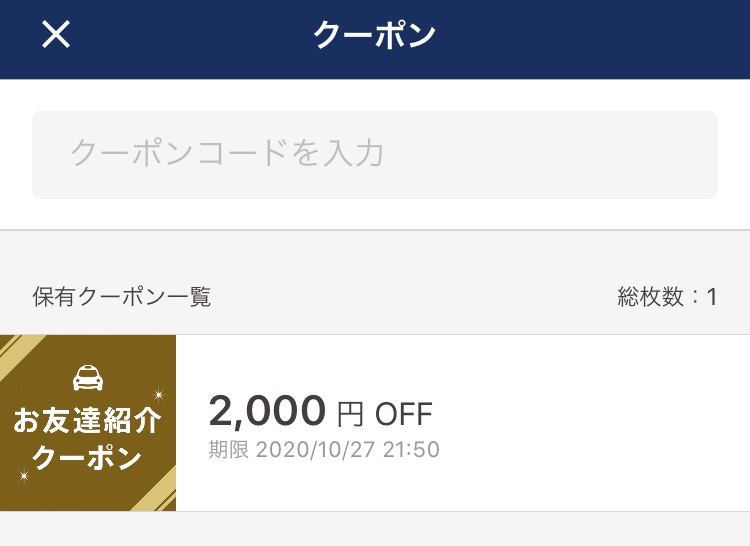Tap the OFF text of the coupon
The width and height of the screenshot is (750, 546).
coord(404,414)
